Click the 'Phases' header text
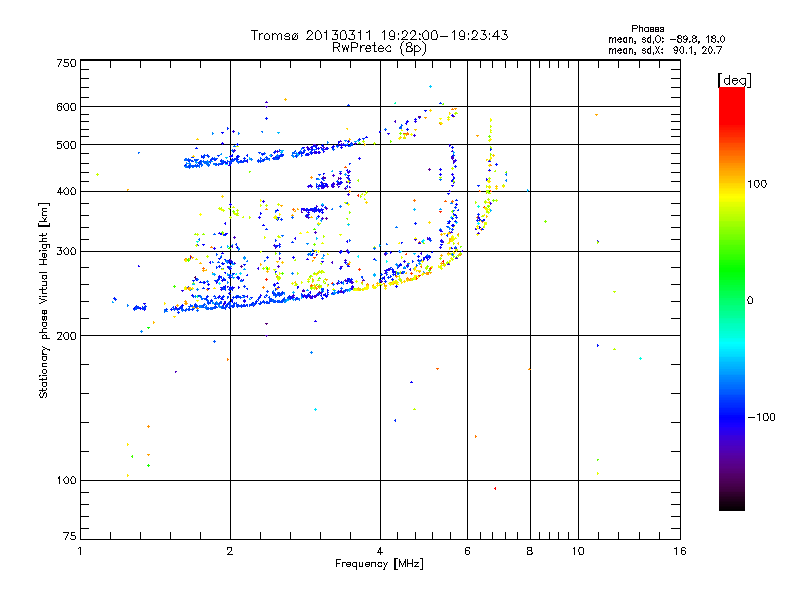This screenshot has height=600, width=800. tap(647, 29)
